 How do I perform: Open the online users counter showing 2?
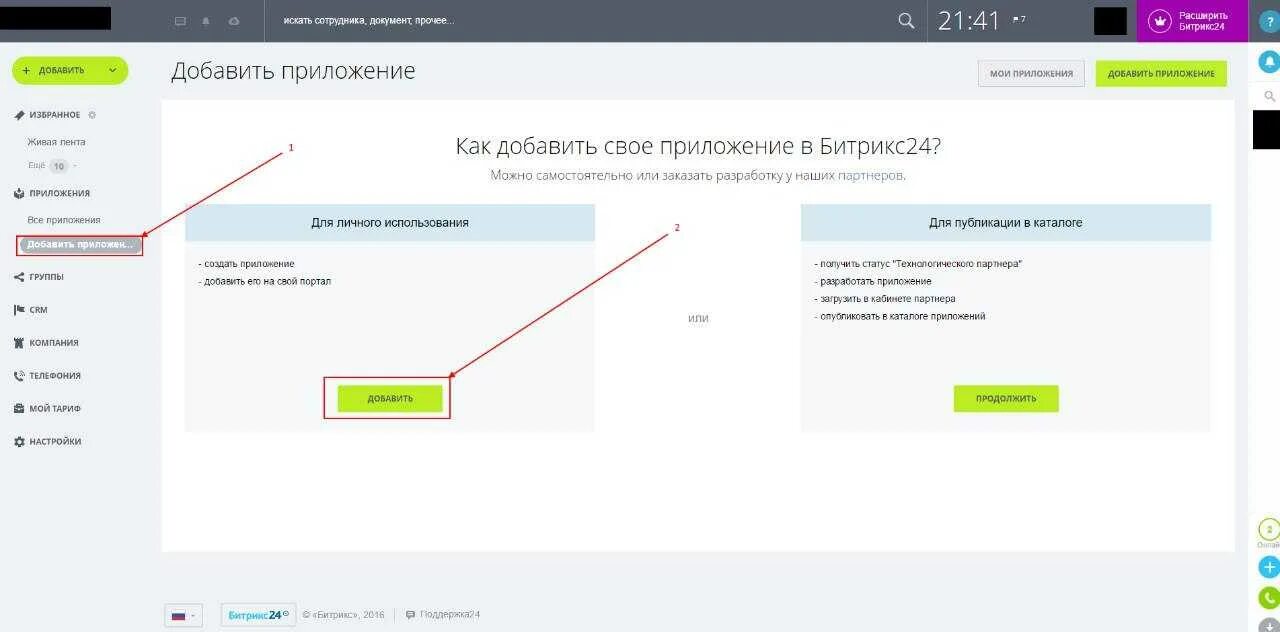1269,531
